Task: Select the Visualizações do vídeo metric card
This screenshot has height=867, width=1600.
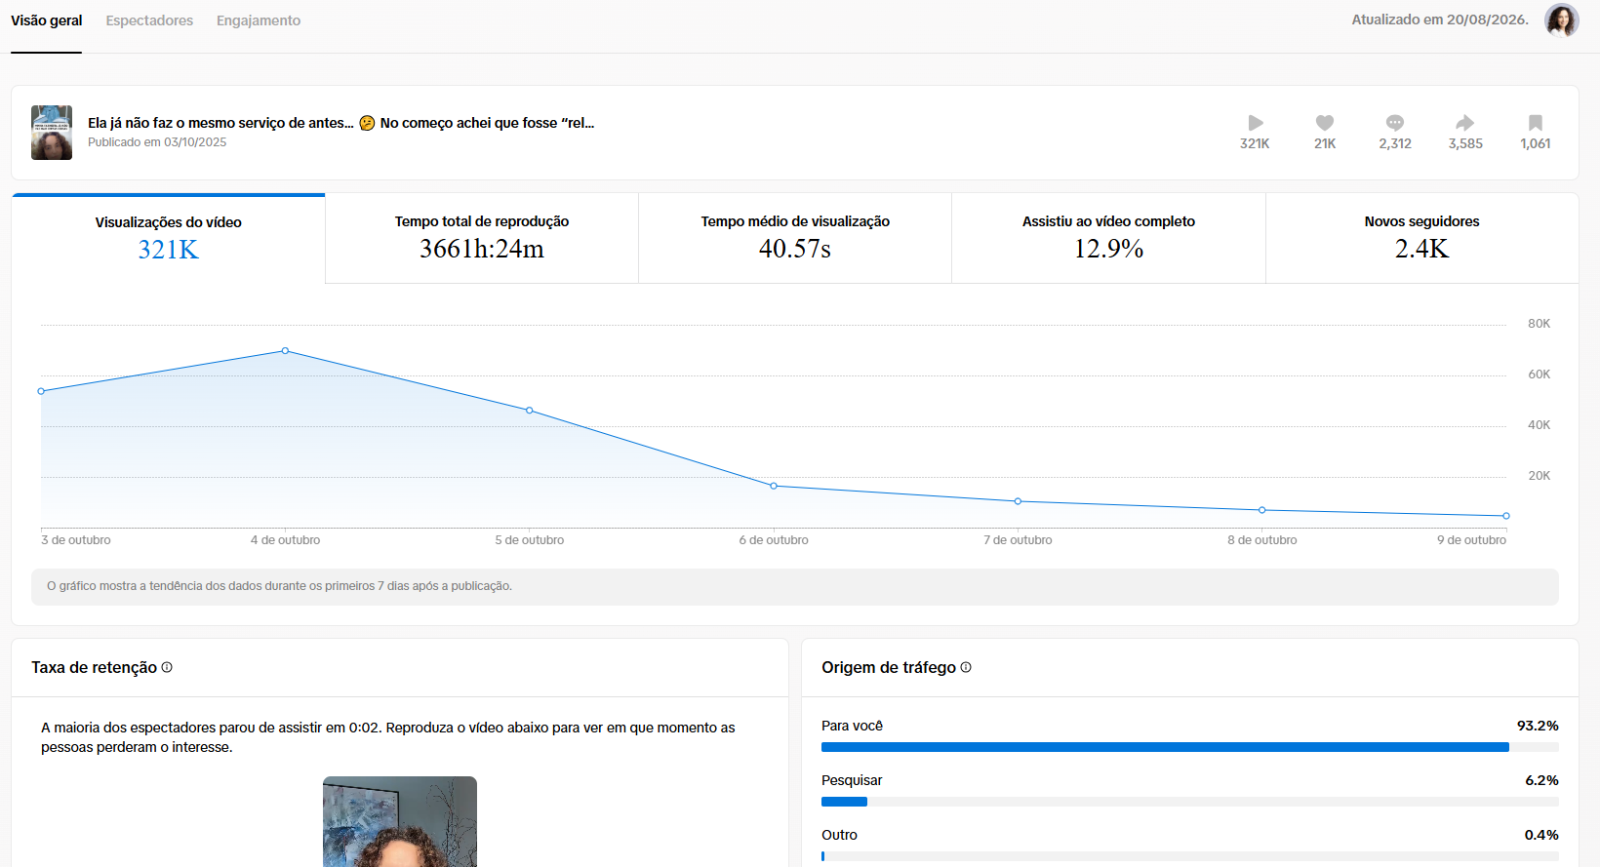Action: tap(168, 238)
